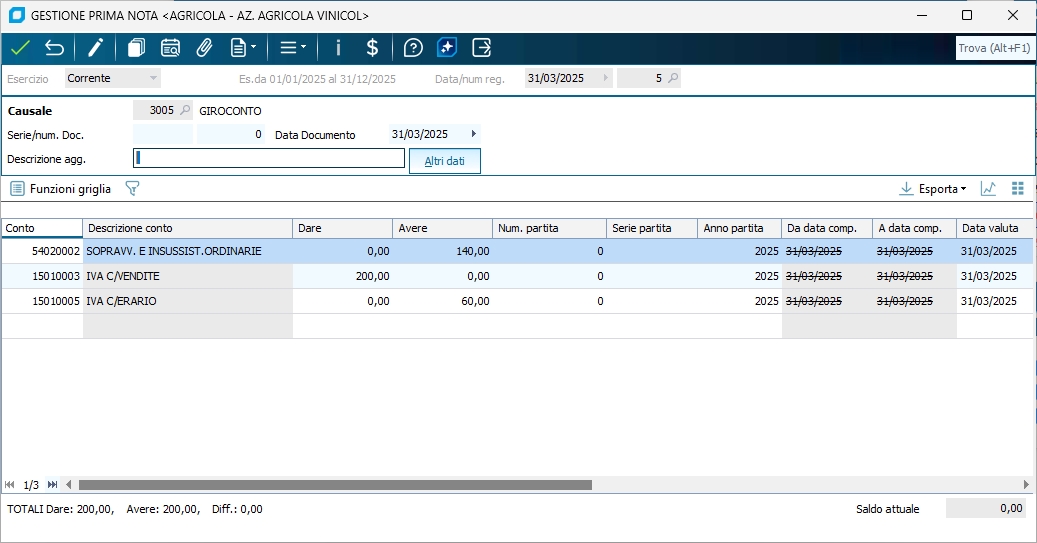
Task: Click the dollar sign icon
Action: coord(372,47)
